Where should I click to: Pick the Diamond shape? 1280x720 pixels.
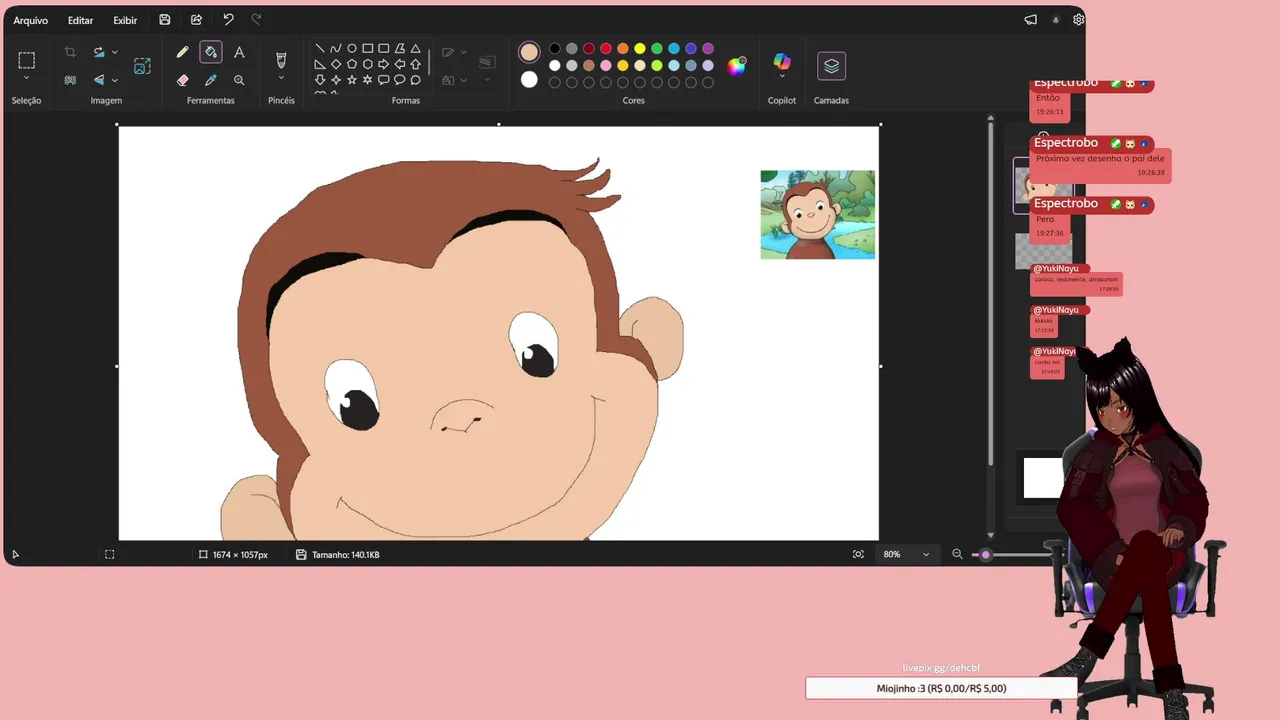[x=336, y=64]
